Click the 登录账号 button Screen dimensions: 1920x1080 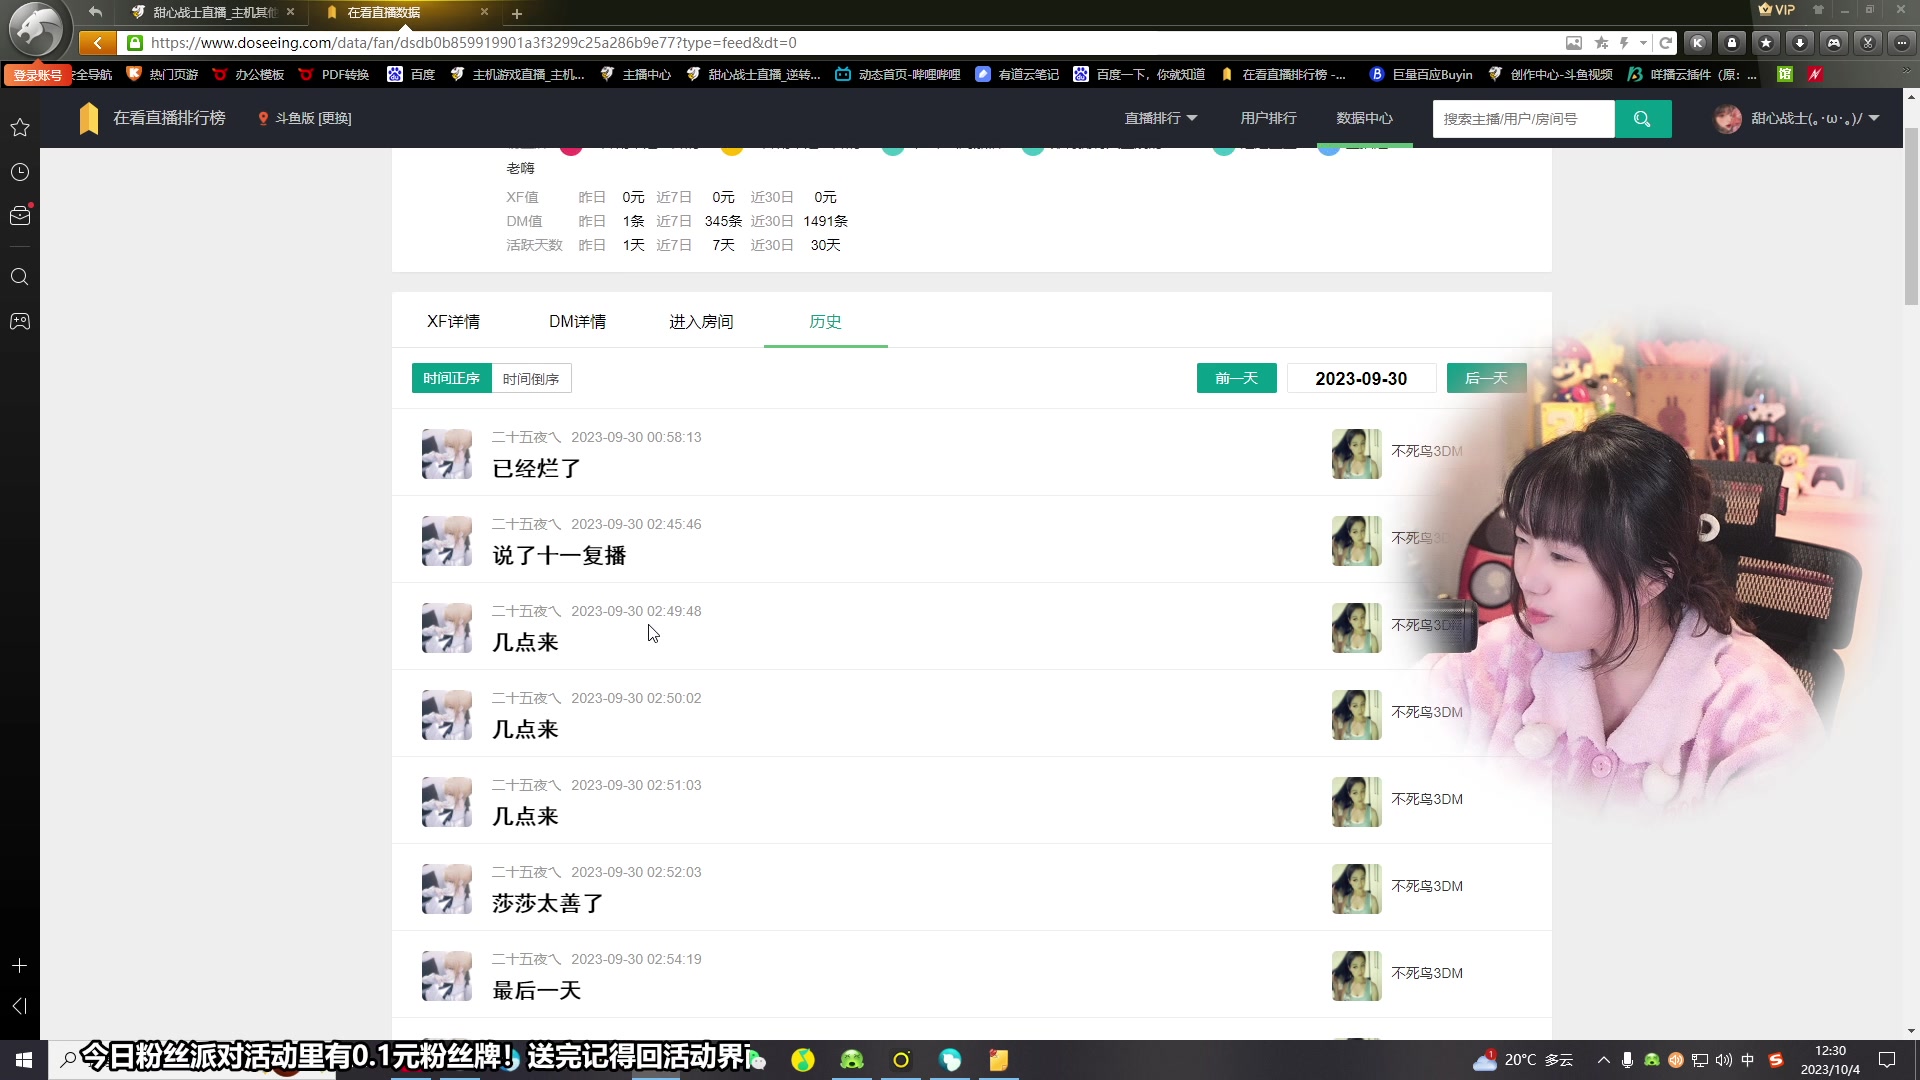click(36, 74)
